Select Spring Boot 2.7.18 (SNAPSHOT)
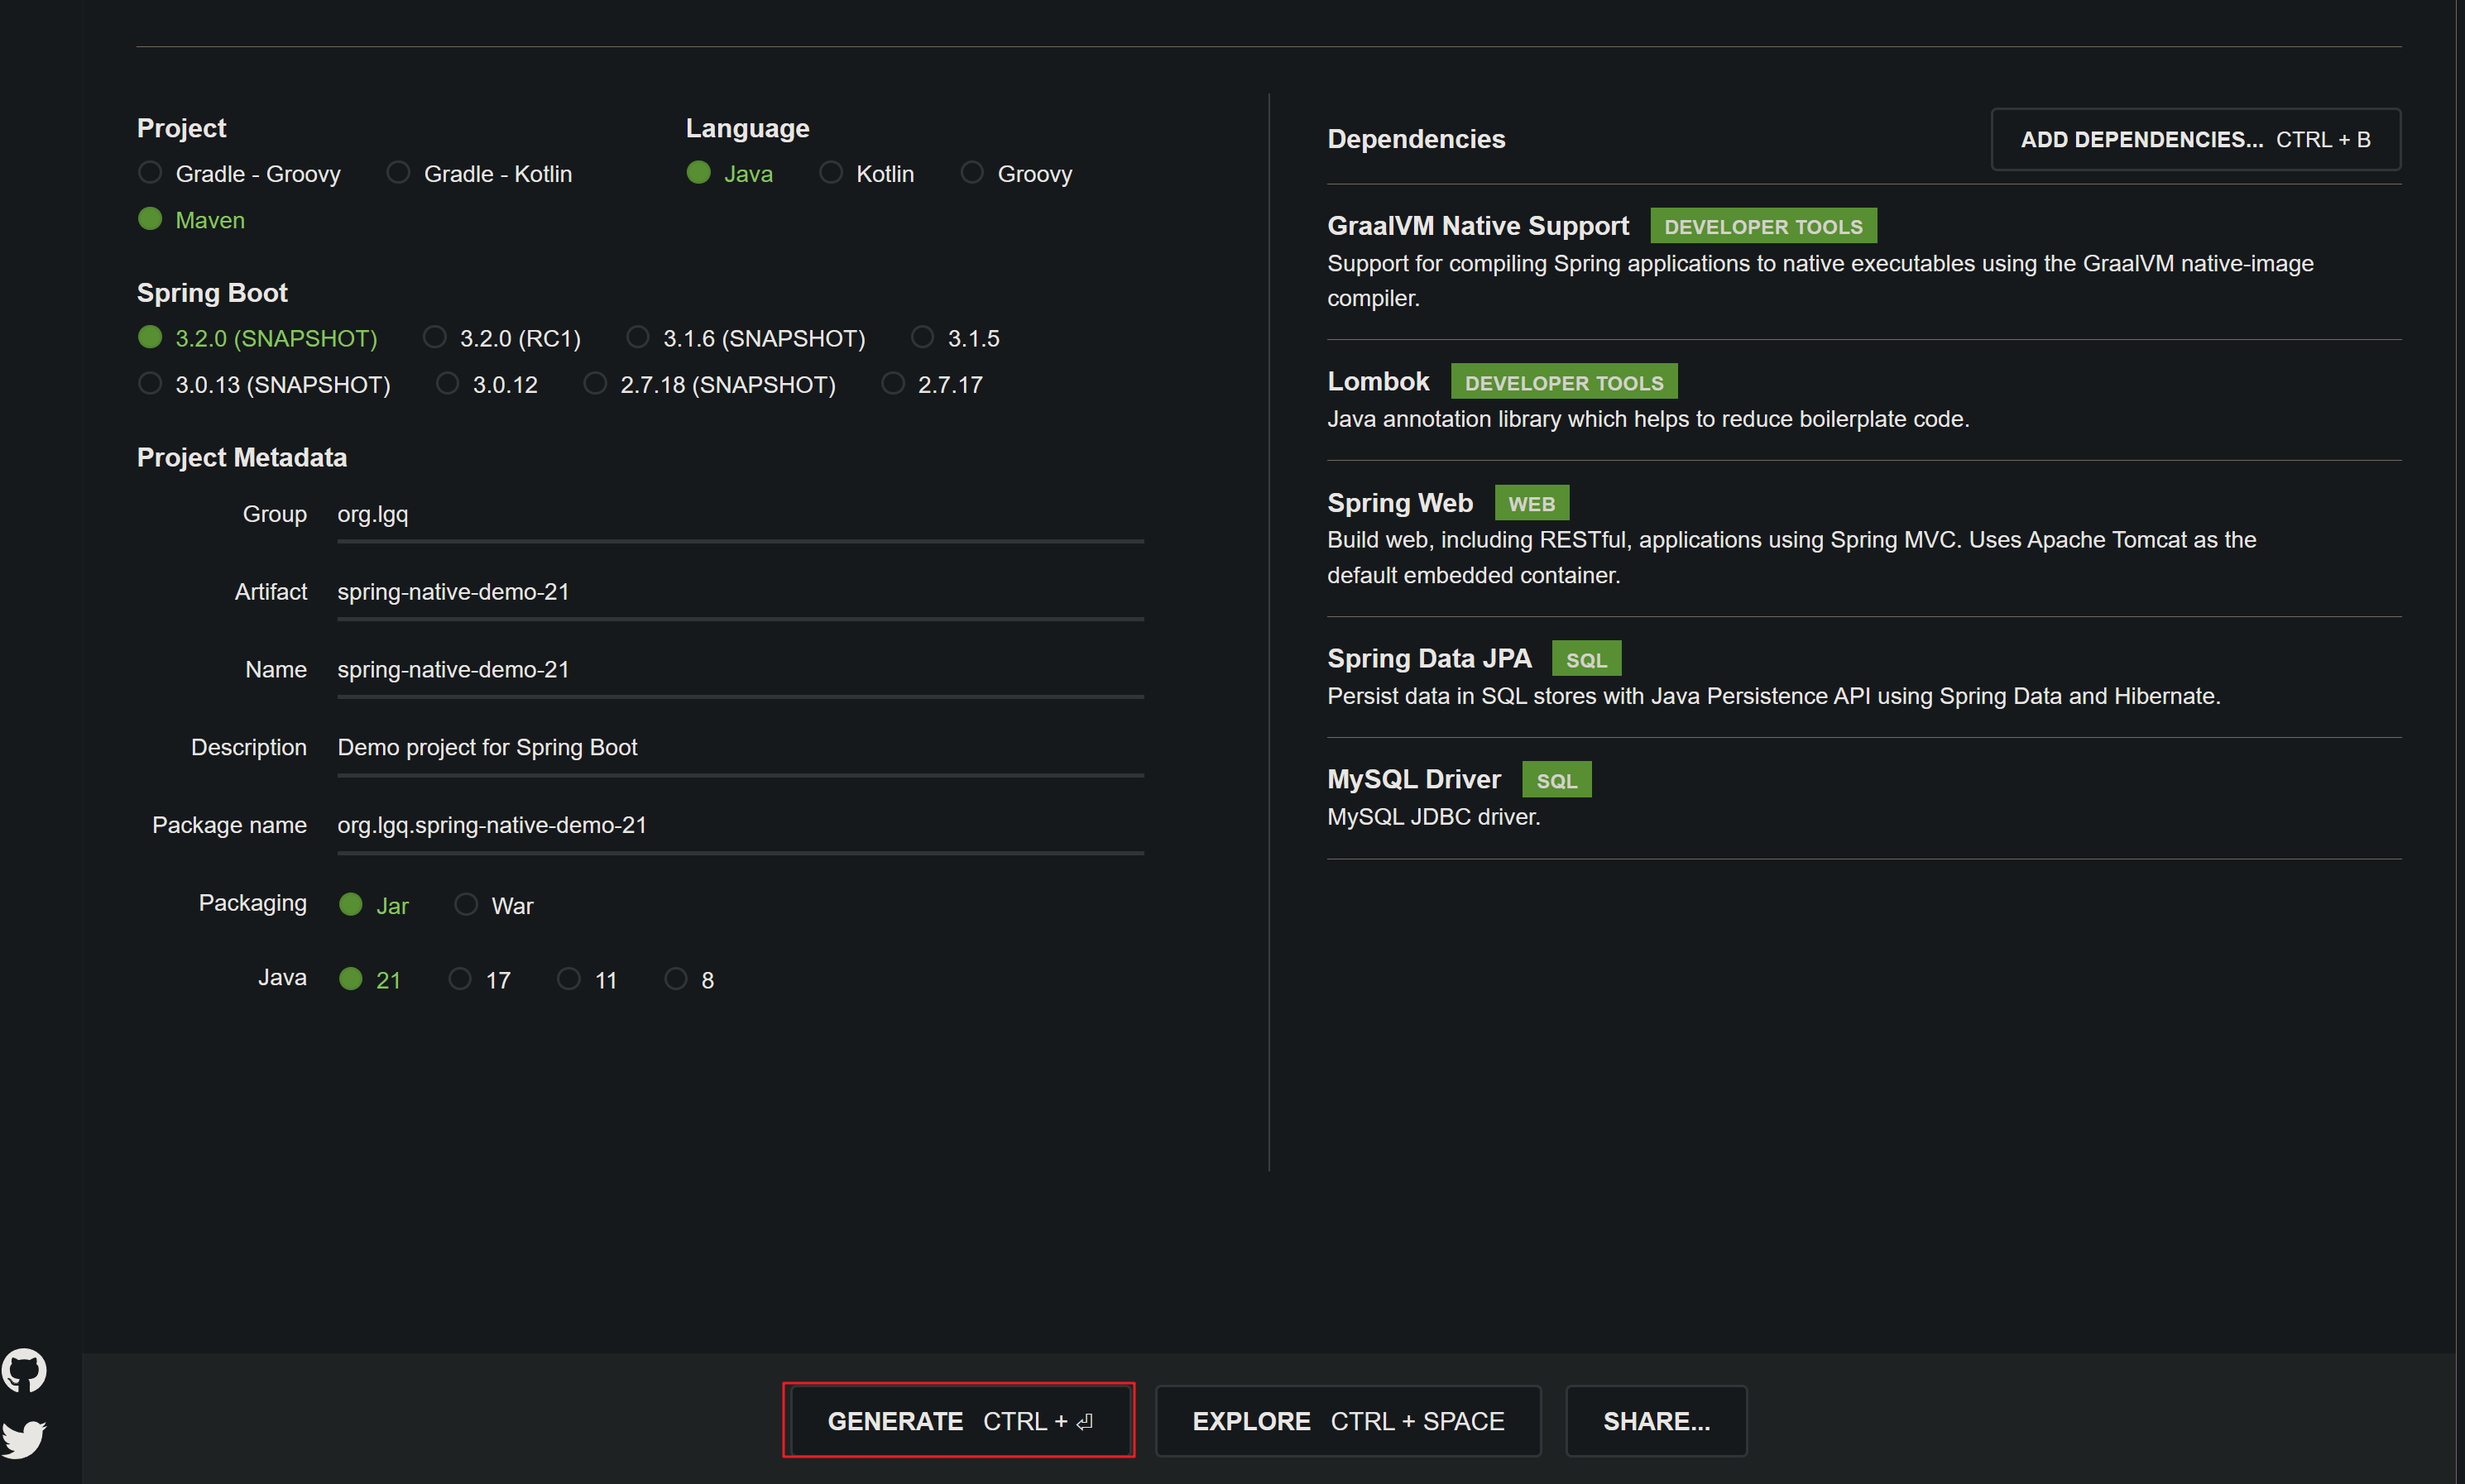Viewport: 2465px width, 1484px height. pos(710,384)
